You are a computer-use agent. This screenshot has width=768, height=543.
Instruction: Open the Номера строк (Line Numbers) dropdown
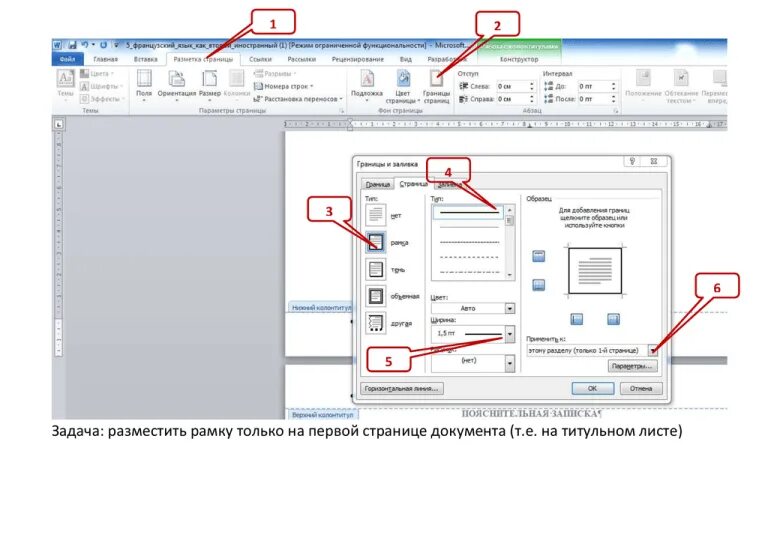tap(283, 86)
